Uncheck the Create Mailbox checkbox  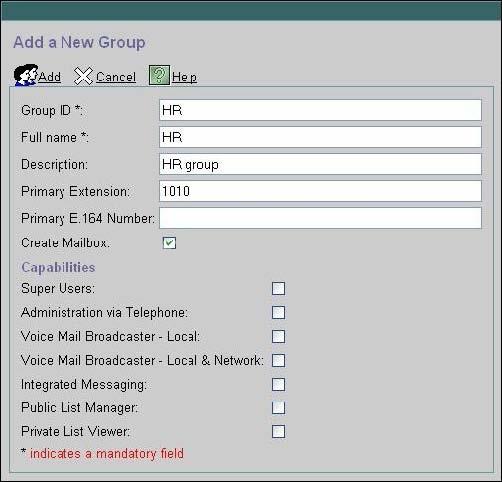pyautogui.click(x=169, y=243)
